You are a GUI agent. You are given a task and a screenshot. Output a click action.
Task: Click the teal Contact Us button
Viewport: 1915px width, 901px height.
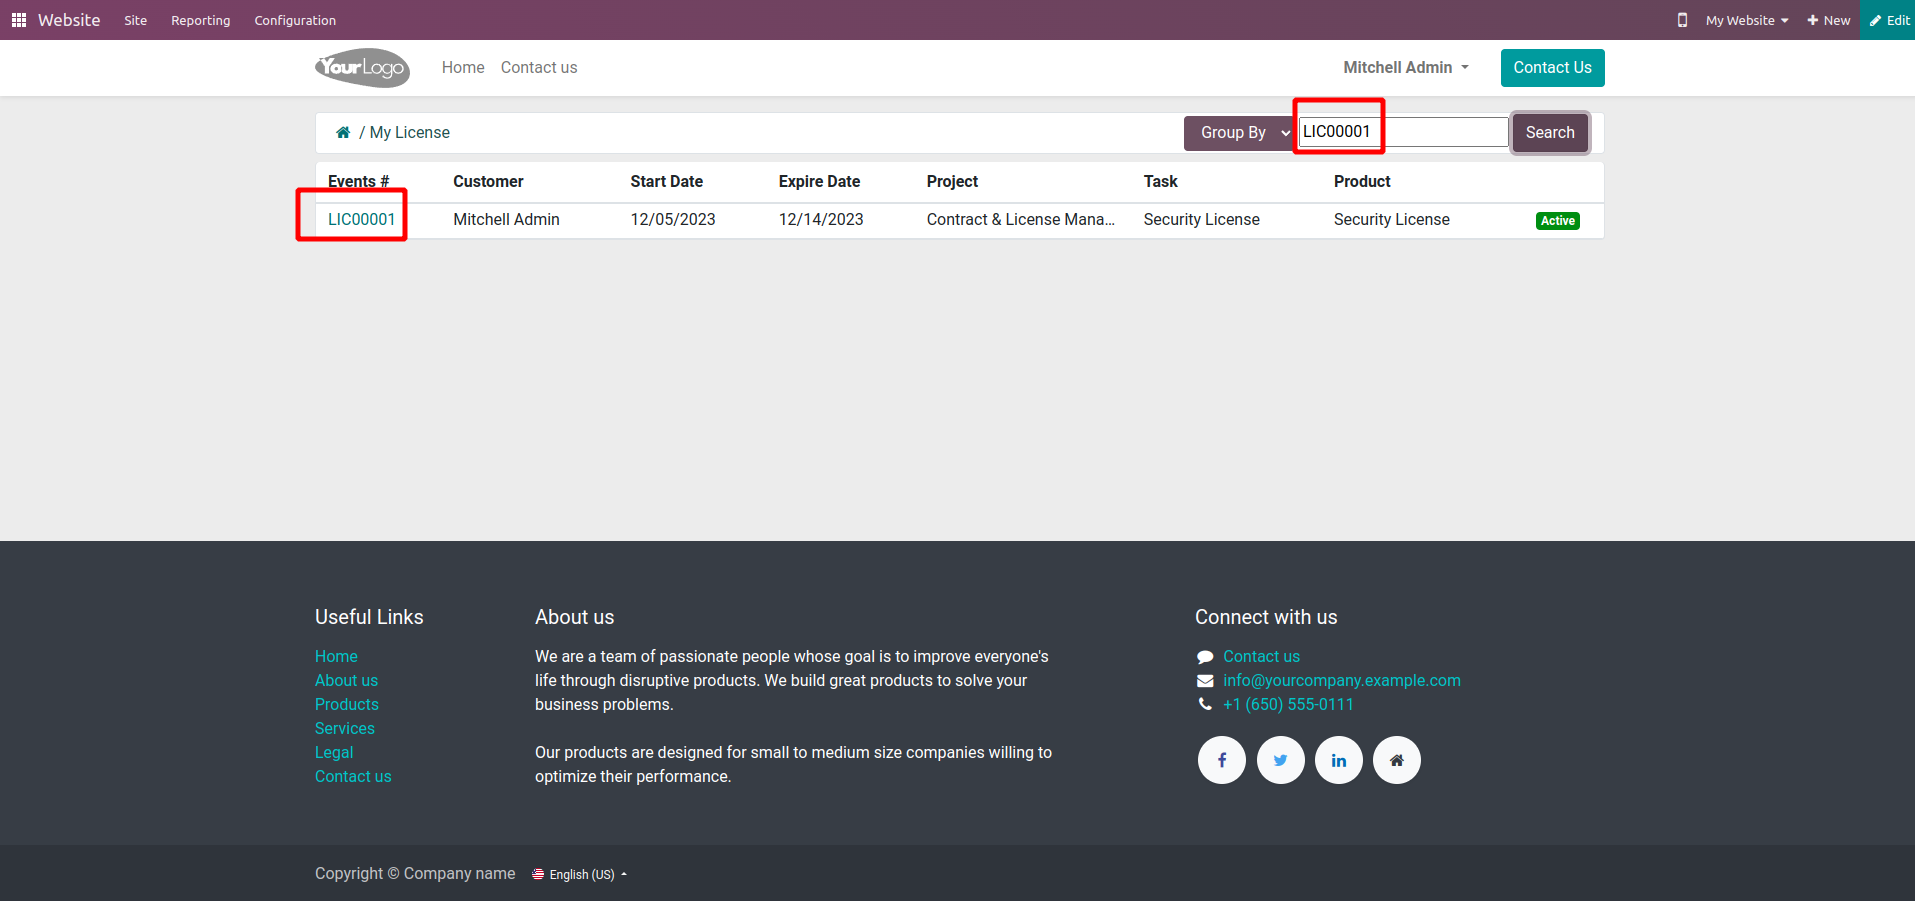(1552, 68)
